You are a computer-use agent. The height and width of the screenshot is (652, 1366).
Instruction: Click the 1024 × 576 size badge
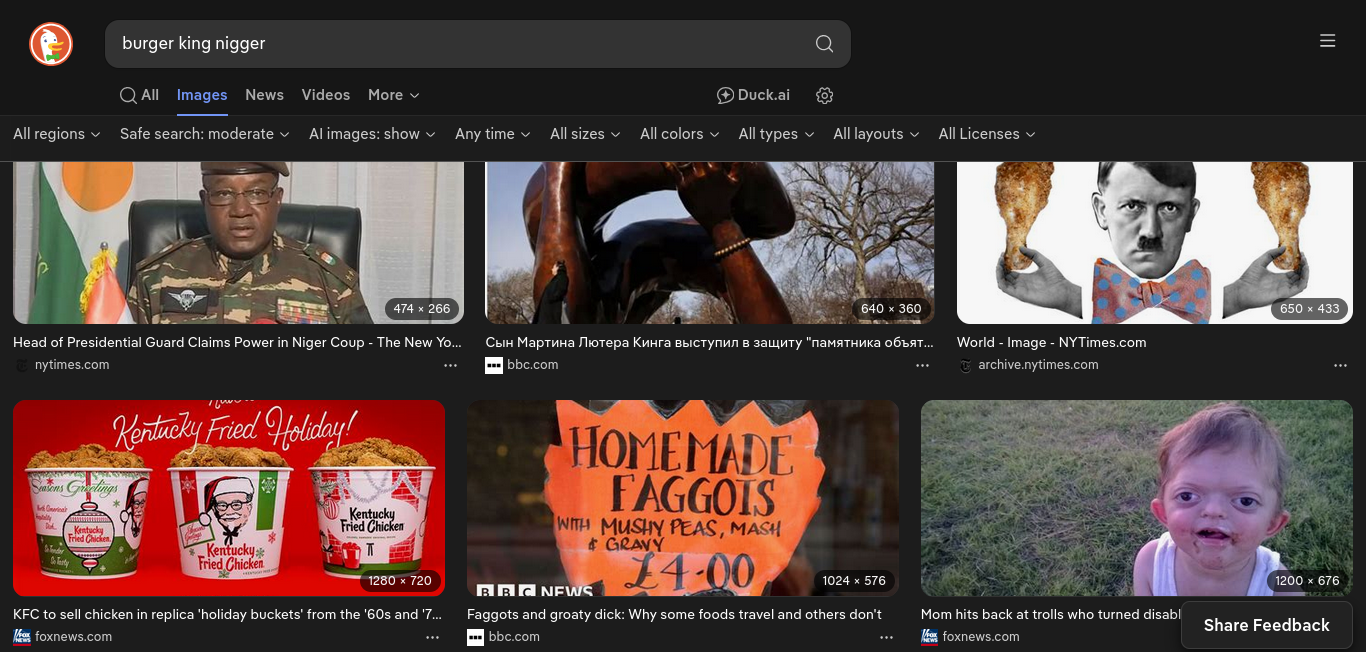pyautogui.click(x=854, y=580)
